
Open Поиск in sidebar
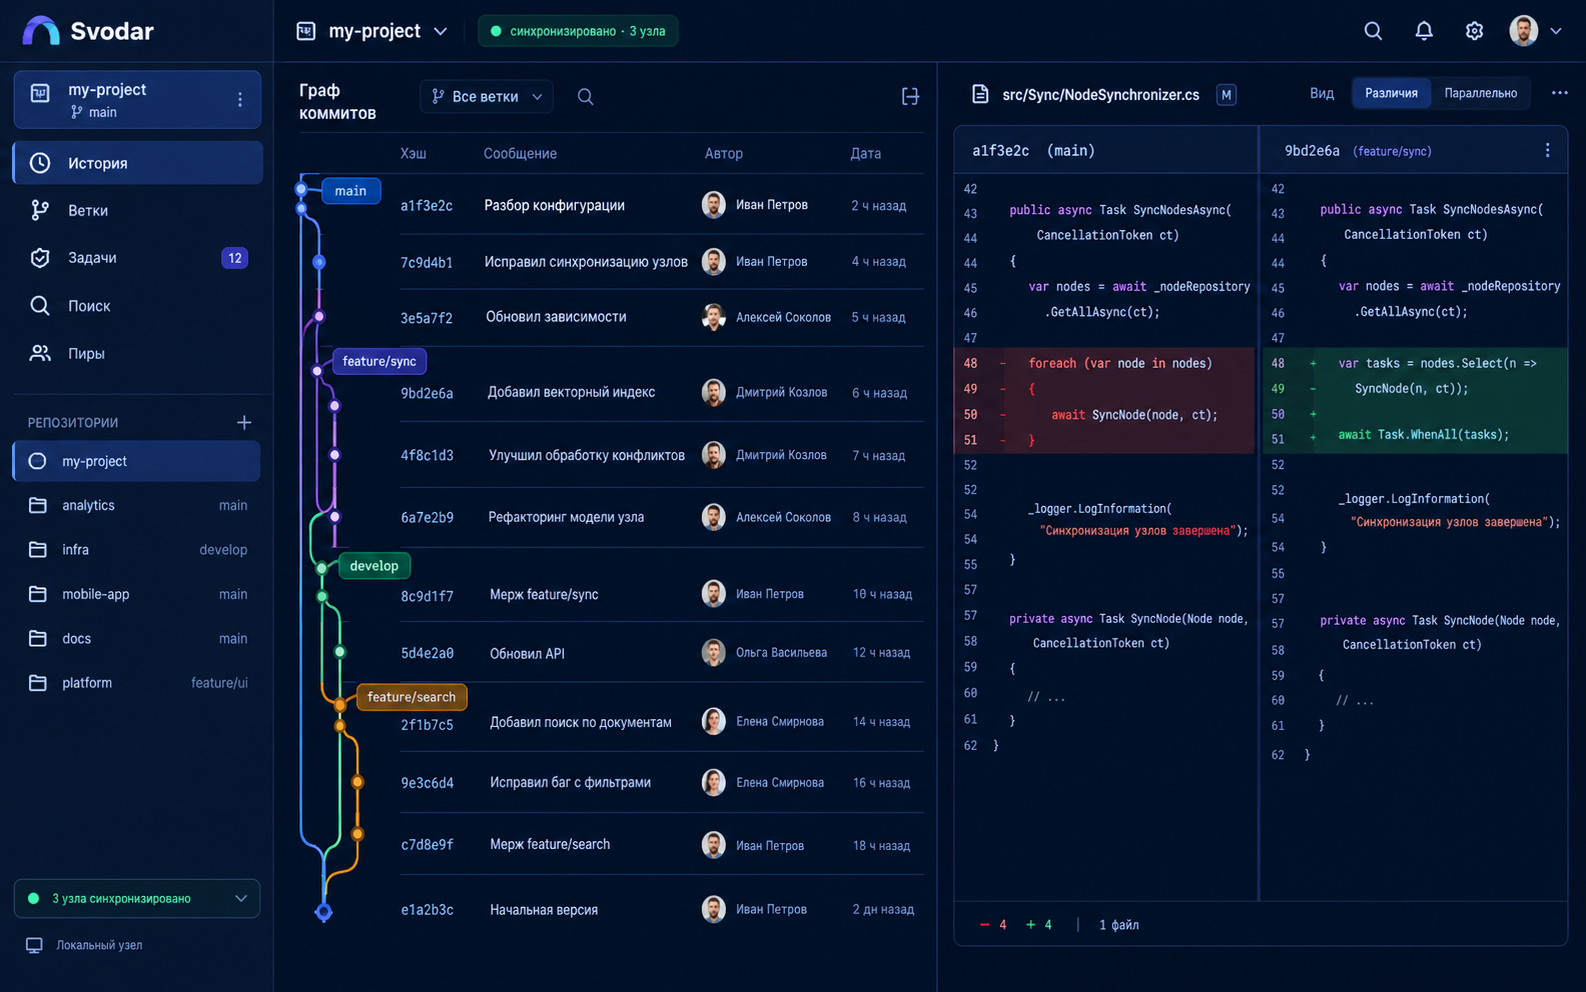(138, 306)
